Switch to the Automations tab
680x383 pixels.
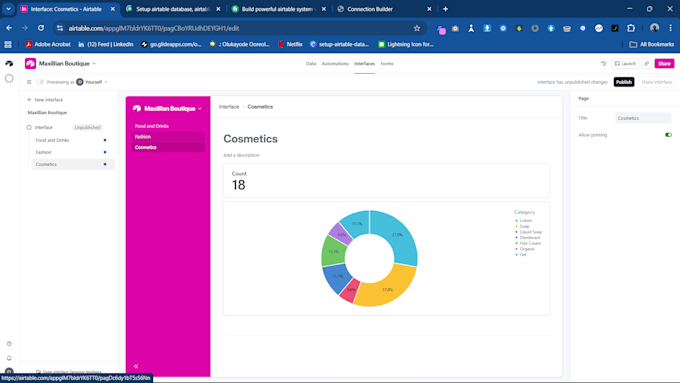(x=335, y=64)
